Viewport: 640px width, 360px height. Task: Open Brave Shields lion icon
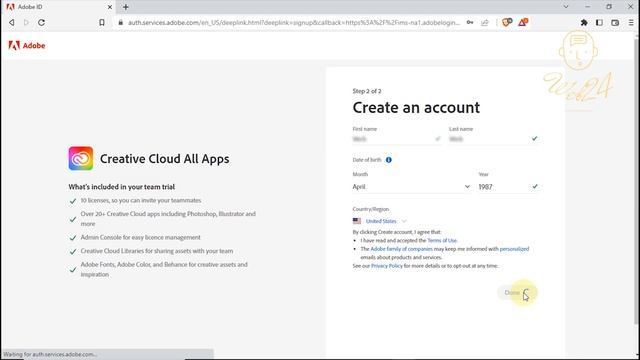507,22
